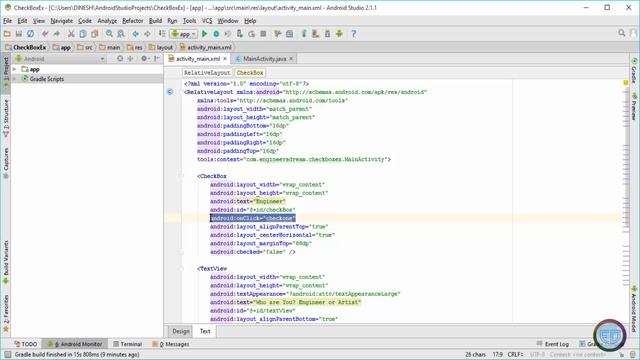Click the Search Everywhere magnifier icon
640x360 pixels.
[x=622, y=33]
